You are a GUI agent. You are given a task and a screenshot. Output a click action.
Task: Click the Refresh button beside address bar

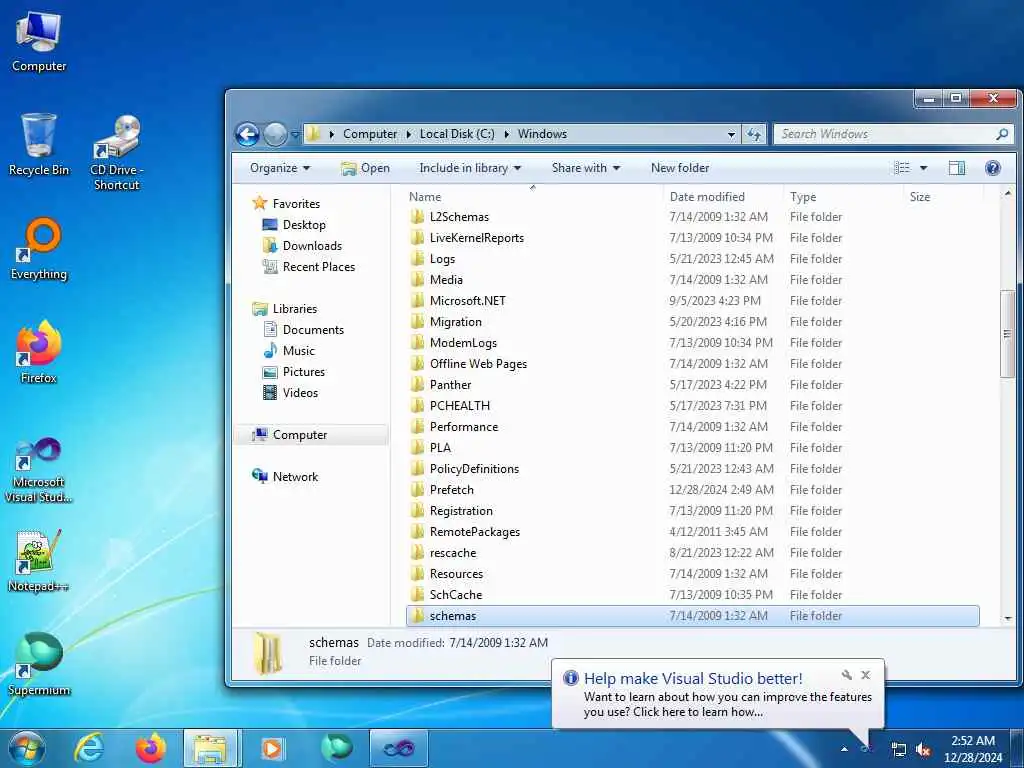(754, 135)
